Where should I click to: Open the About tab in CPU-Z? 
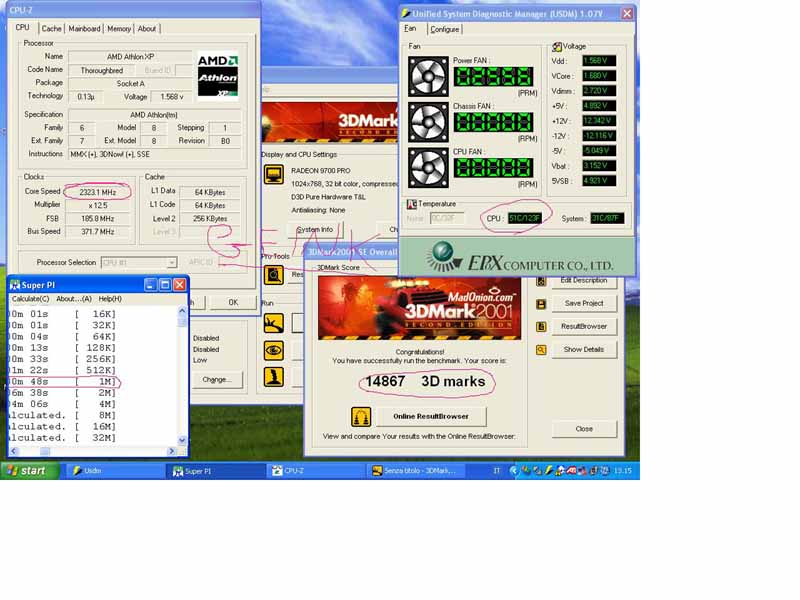point(147,29)
